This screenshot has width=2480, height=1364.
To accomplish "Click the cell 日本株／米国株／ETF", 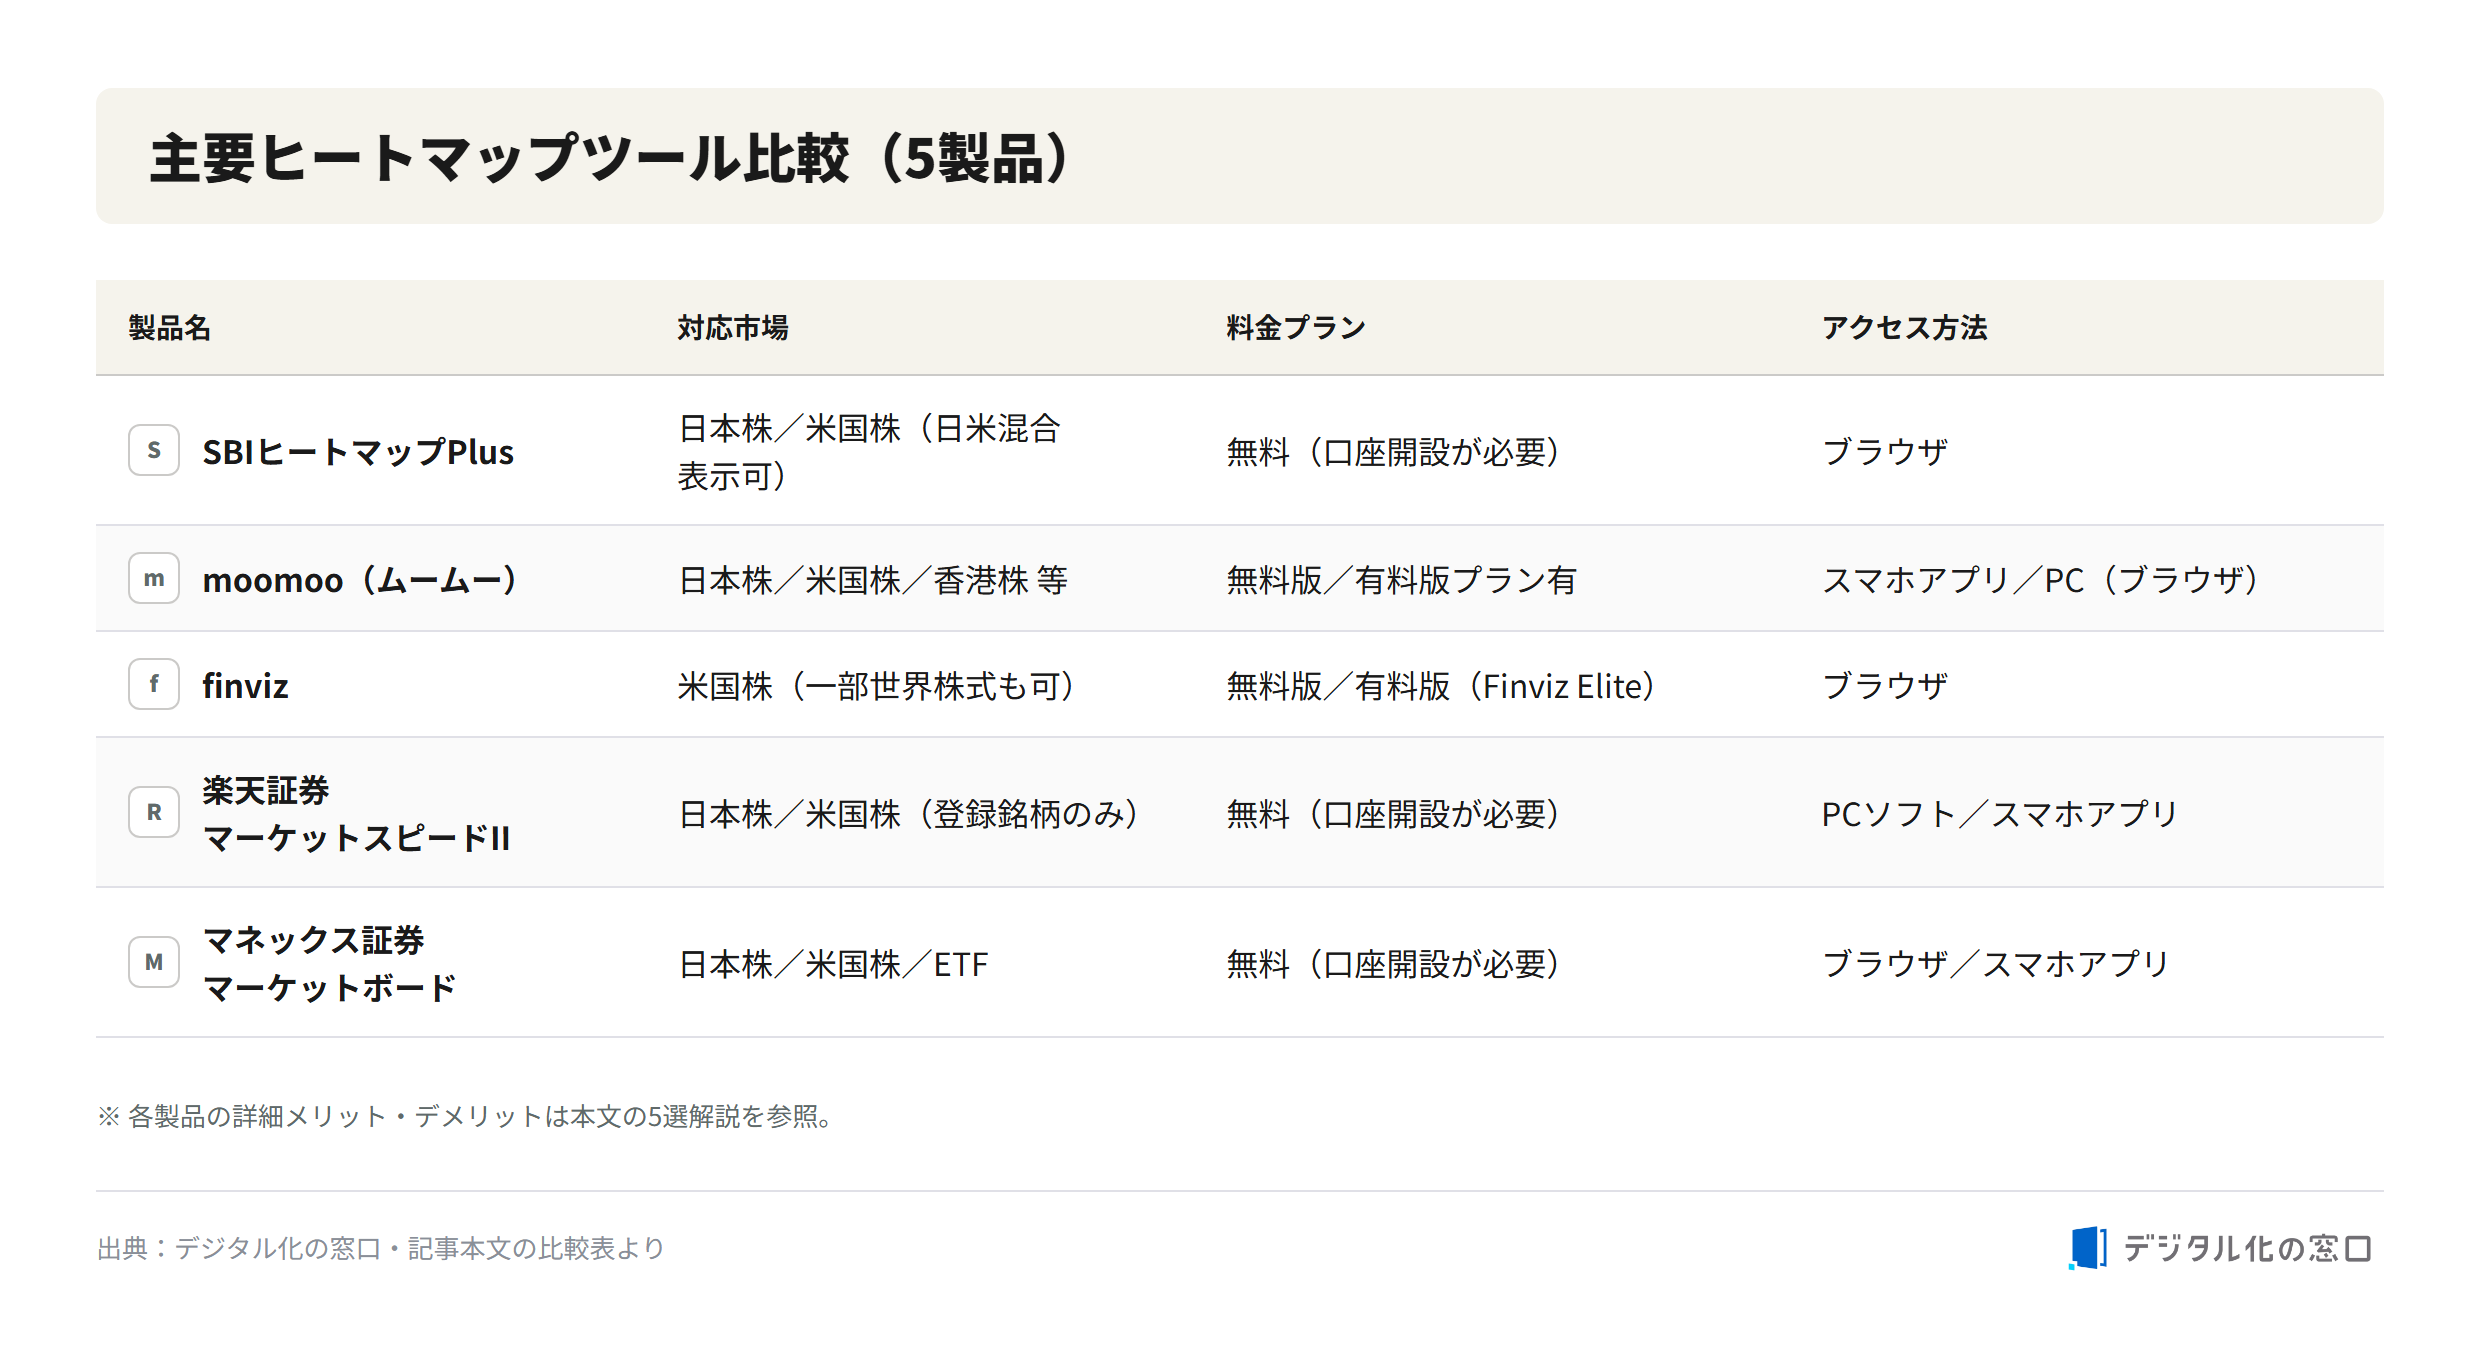I will pos(833,964).
